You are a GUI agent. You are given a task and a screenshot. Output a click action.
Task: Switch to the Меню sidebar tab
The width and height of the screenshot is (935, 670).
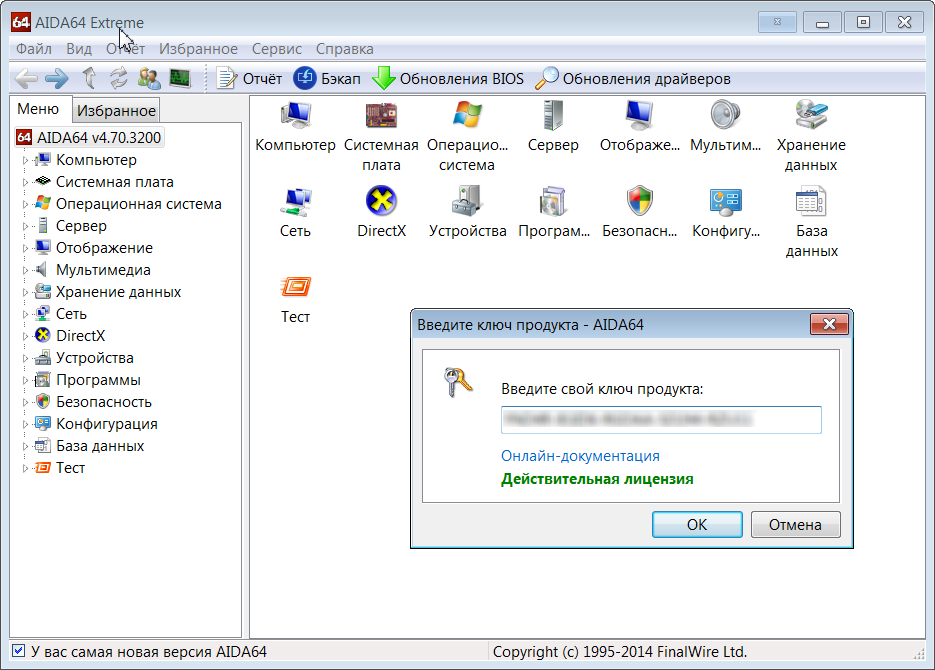click(38, 109)
